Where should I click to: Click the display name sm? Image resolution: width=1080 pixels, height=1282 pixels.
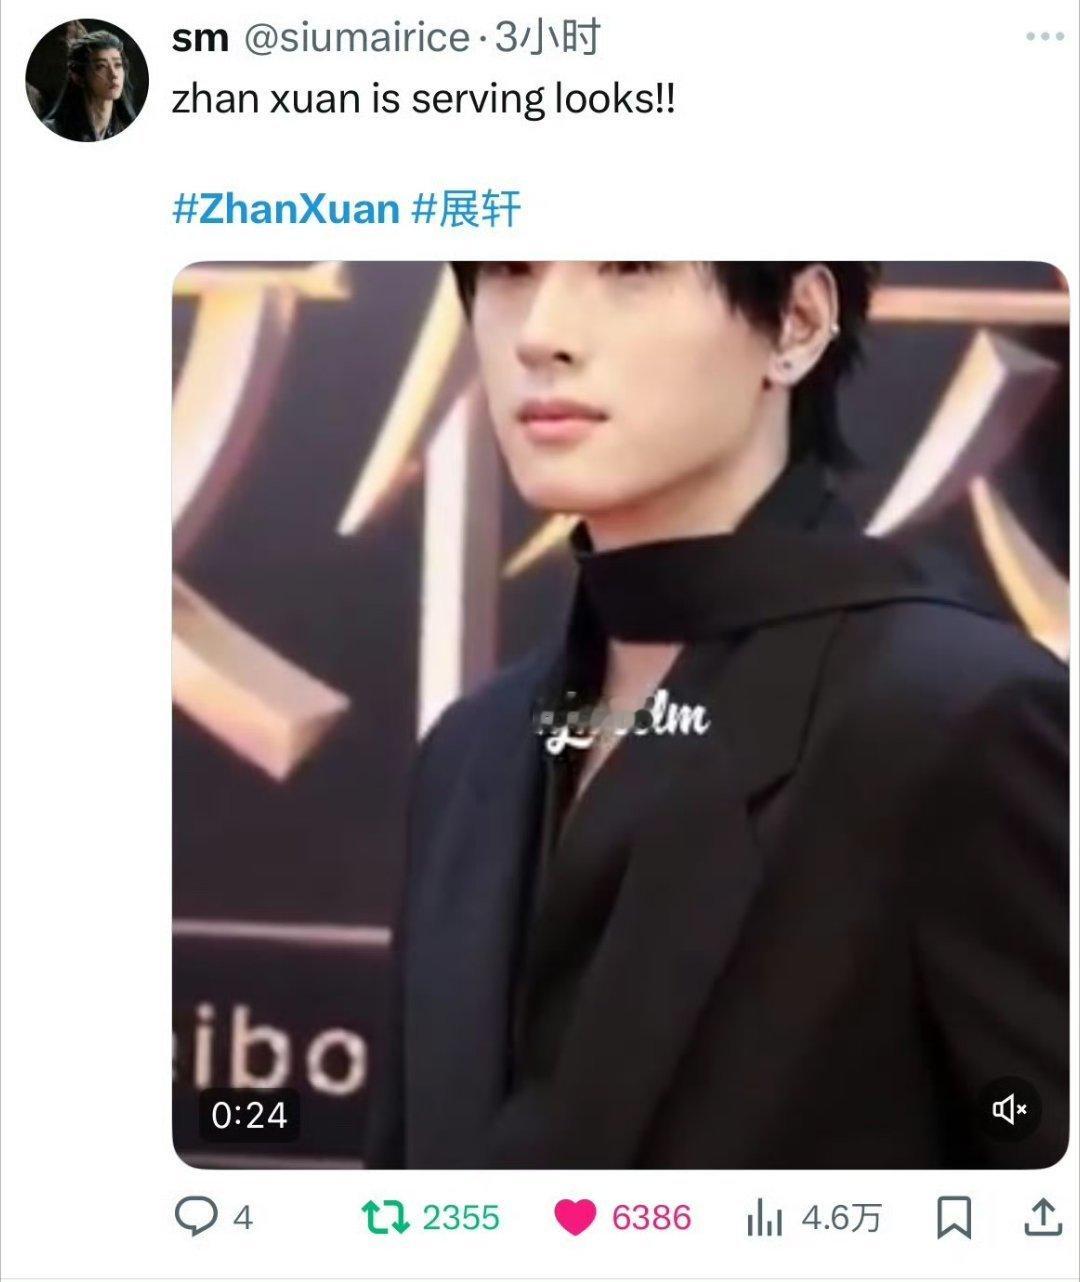coord(200,39)
